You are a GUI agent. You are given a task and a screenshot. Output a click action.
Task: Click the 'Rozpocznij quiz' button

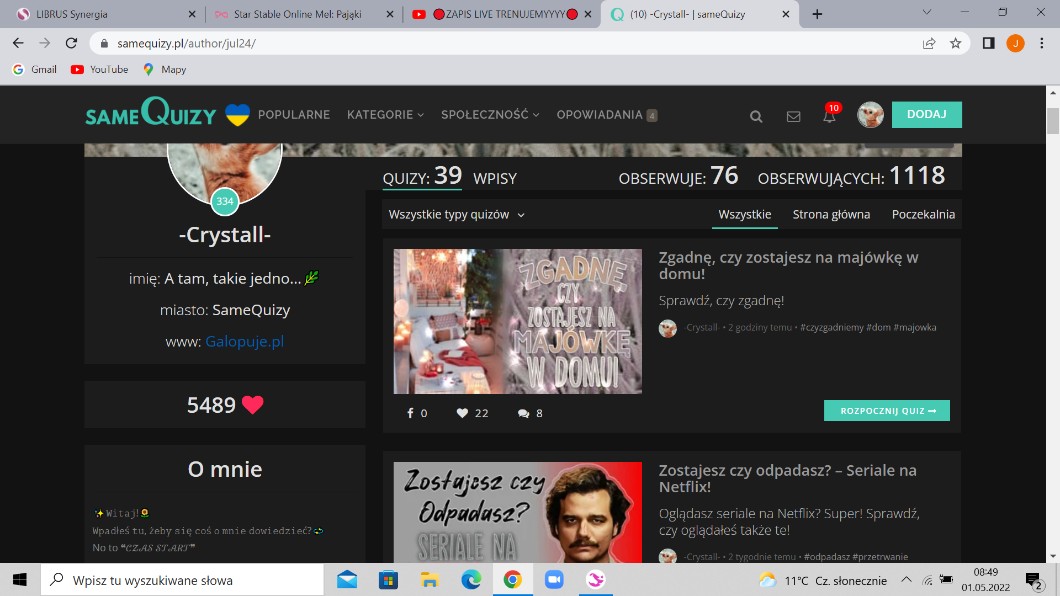pos(886,411)
